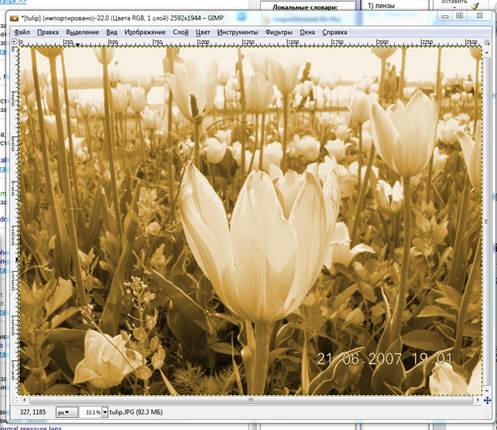The height and width of the screenshot is (430, 497).
Task: Open the Фильтры menu
Action: coord(279,32)
